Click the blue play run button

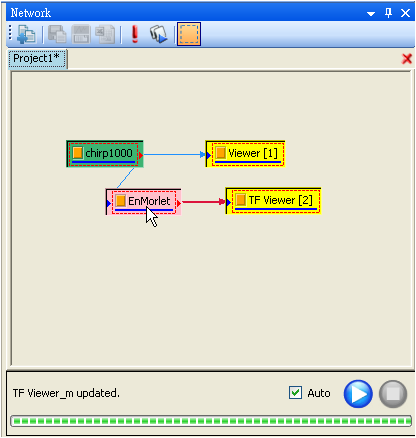358,394
